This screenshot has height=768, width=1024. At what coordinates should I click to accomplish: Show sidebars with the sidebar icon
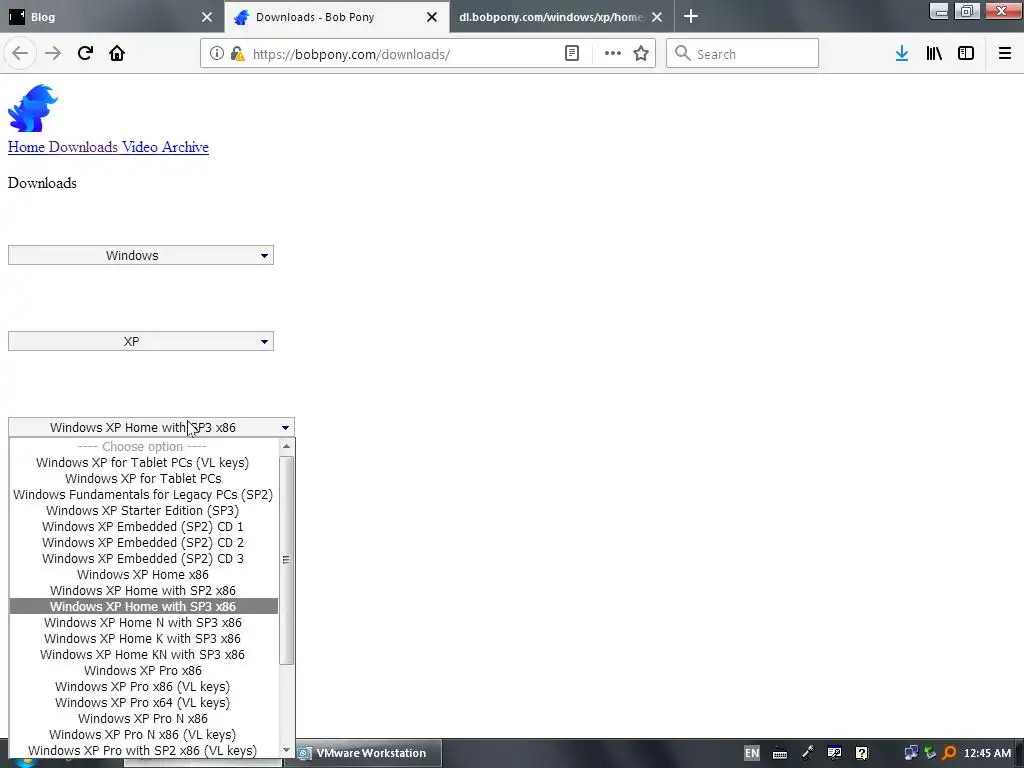click(966, 54)
